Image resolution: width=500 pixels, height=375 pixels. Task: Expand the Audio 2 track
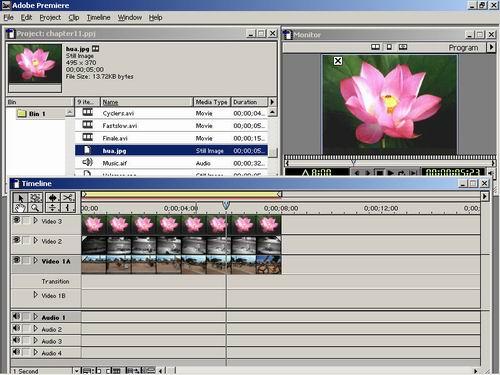(35, 329)
